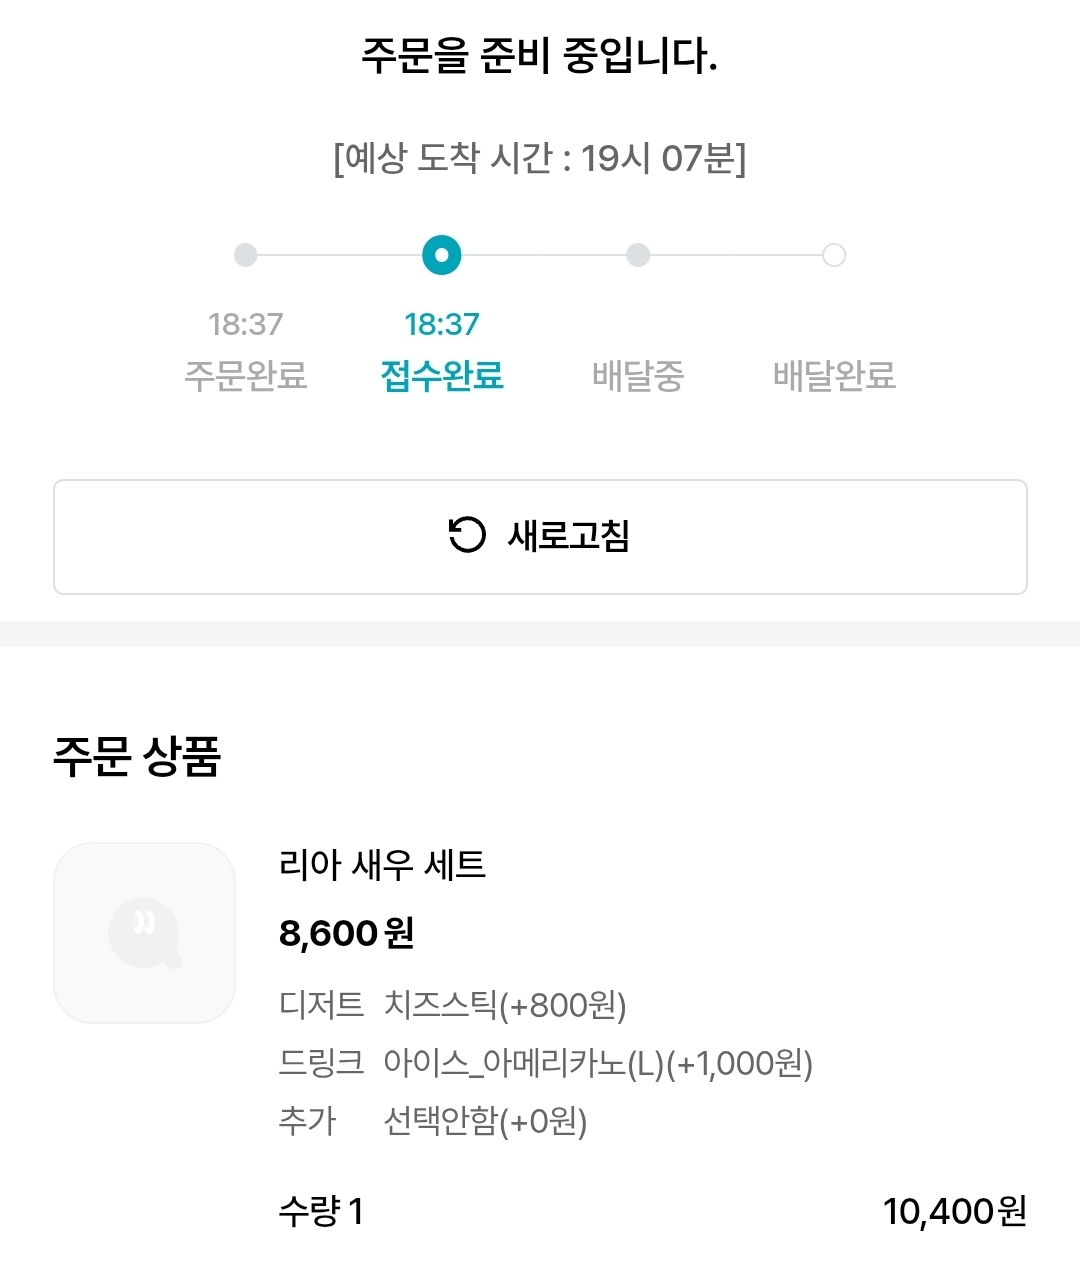
Task: Tap the 배달중 step label
Action: point(638,375)
